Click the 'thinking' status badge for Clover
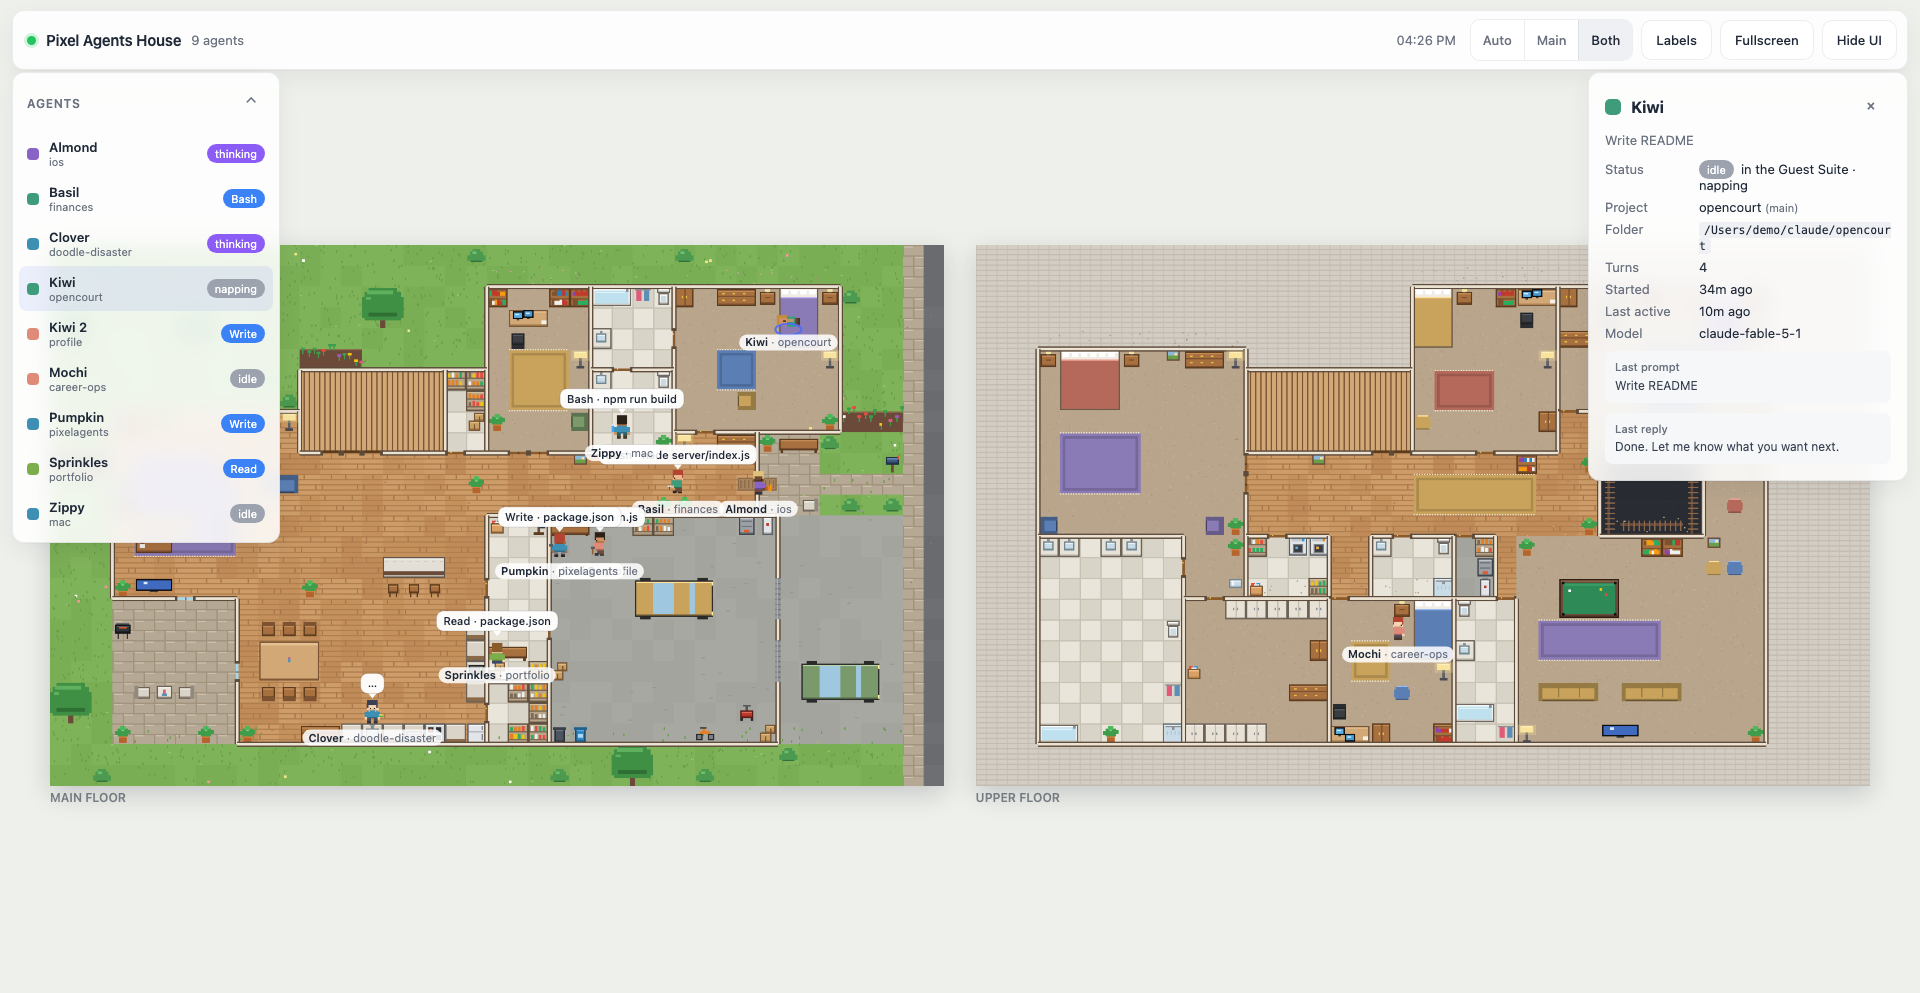This screenshot has width=1920, height=993. point(235,244)
